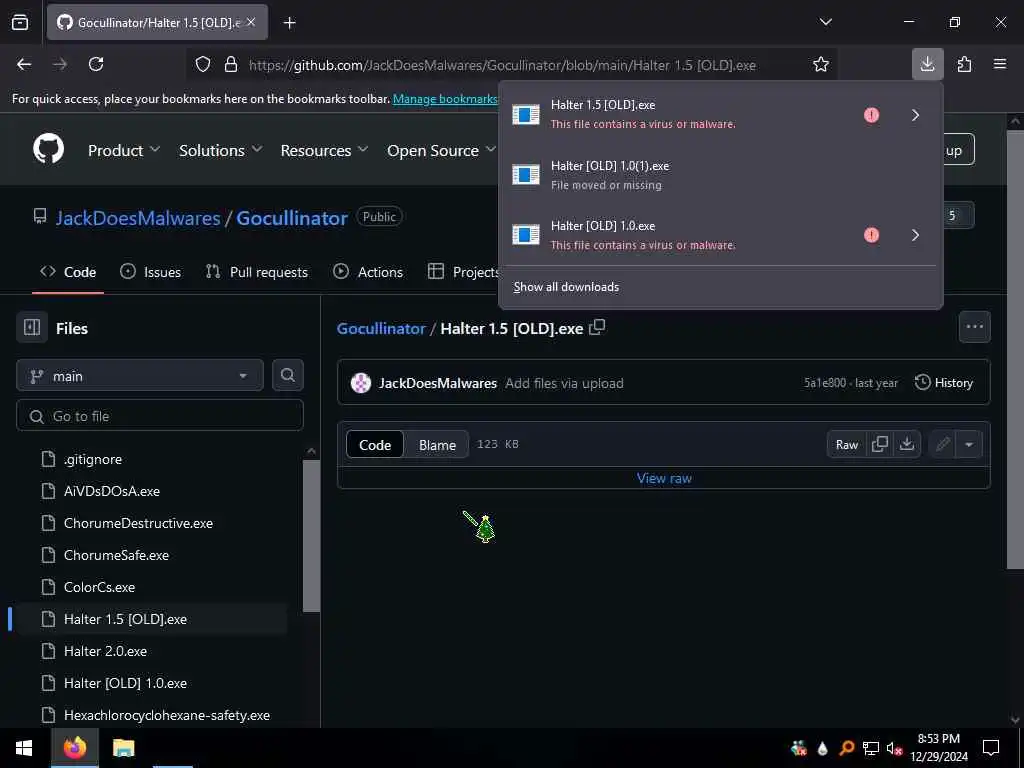This screenshot has height=768, width=1024.
Task: Copy raw file contents
Action: click(x=880, y=444)
